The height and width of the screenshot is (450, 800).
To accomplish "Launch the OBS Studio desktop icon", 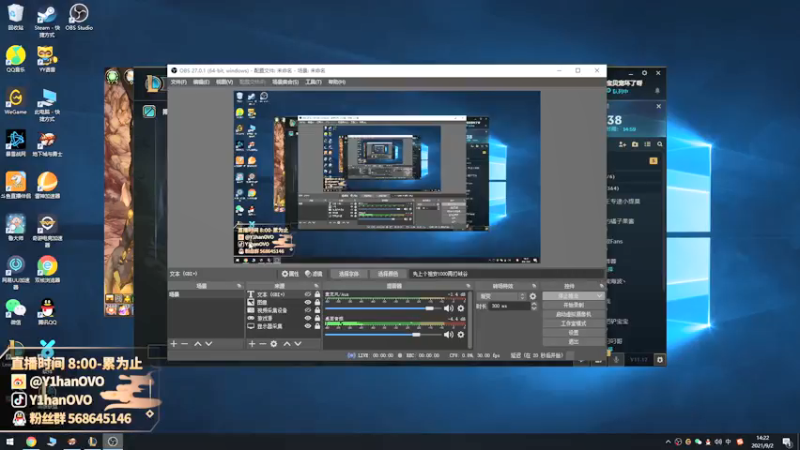I will (x=79, y=17).
